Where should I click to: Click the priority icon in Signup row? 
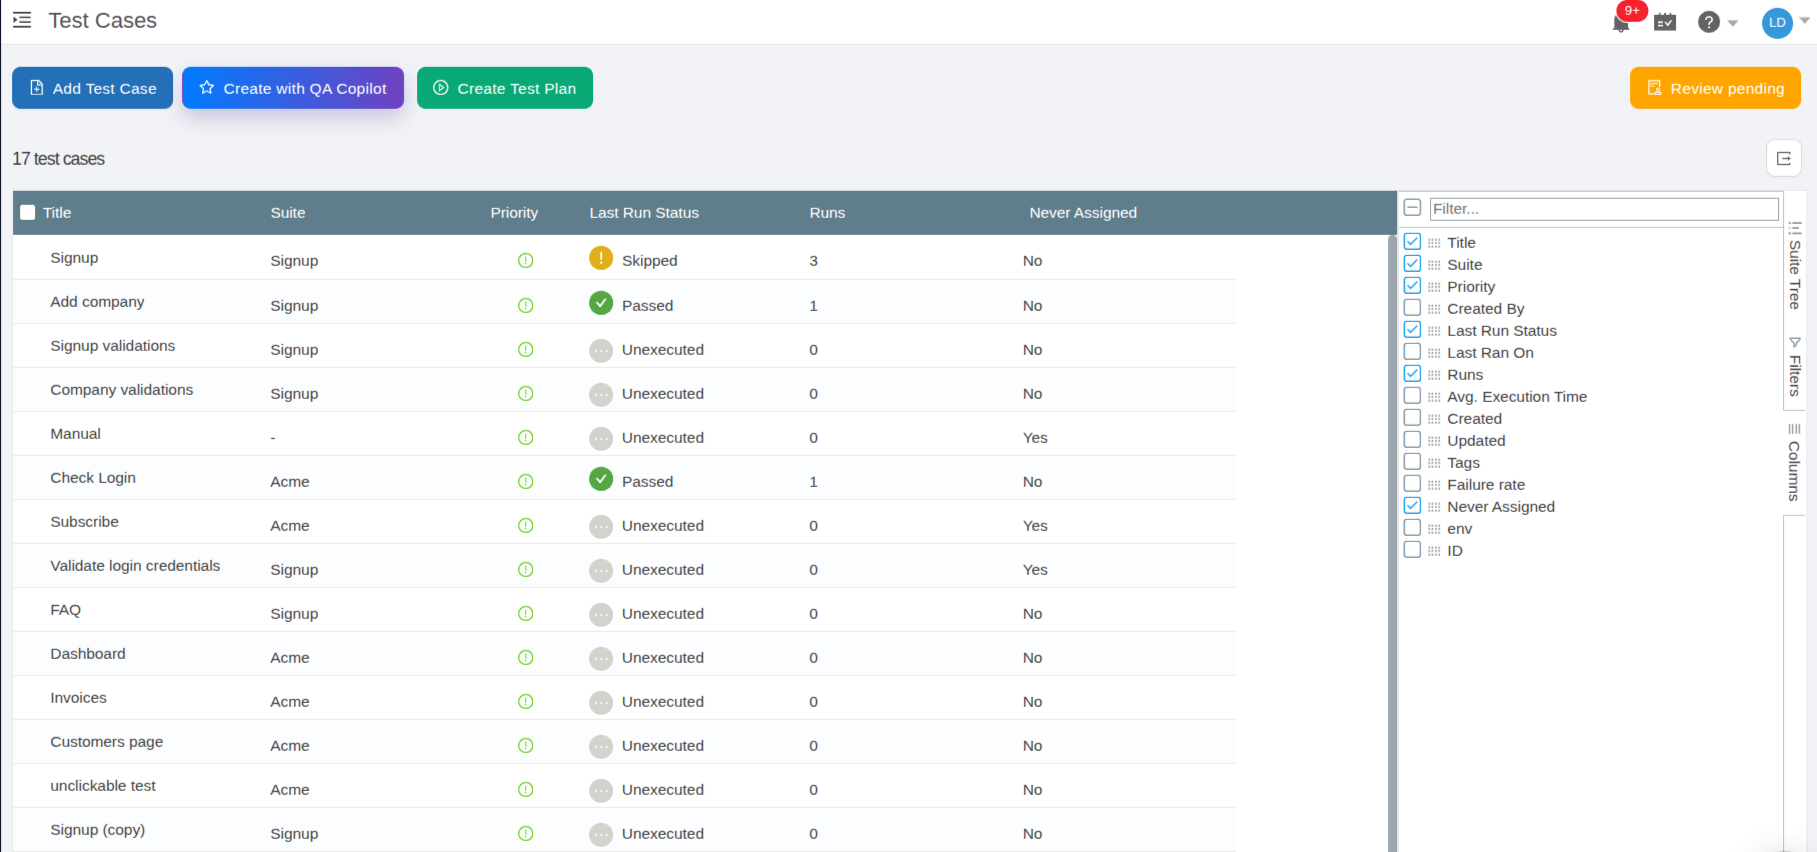(x=526, y=261)
